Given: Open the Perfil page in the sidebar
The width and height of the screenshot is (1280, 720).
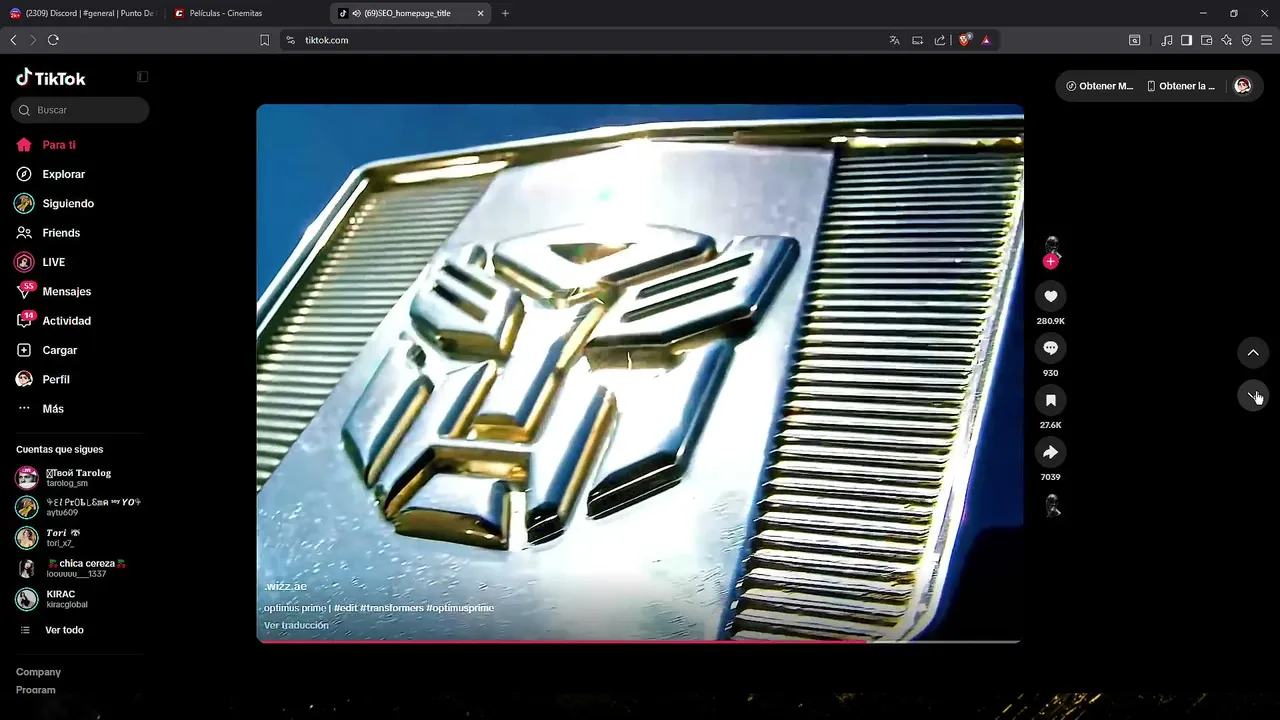Looking at the screenshot, I should tap(44, 380).
